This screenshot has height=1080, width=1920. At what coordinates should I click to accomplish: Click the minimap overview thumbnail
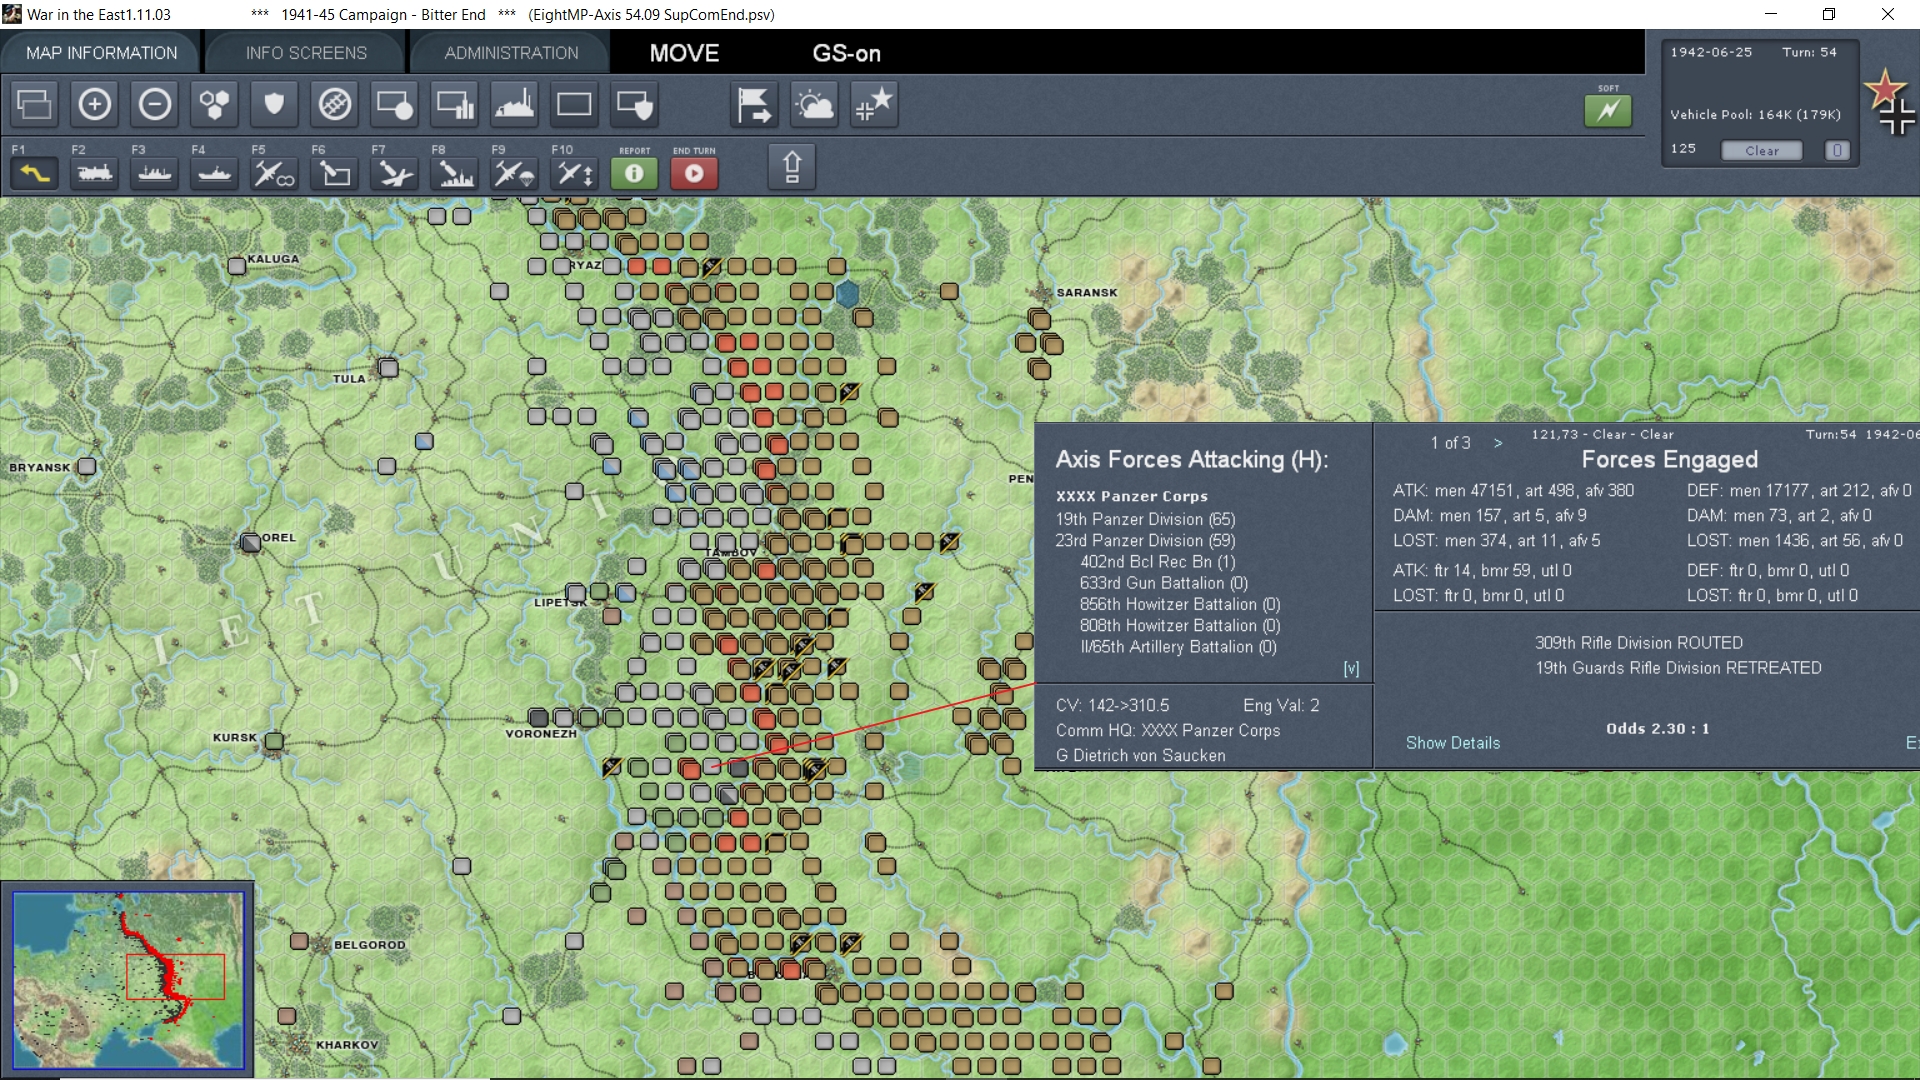tap(128, 980)
